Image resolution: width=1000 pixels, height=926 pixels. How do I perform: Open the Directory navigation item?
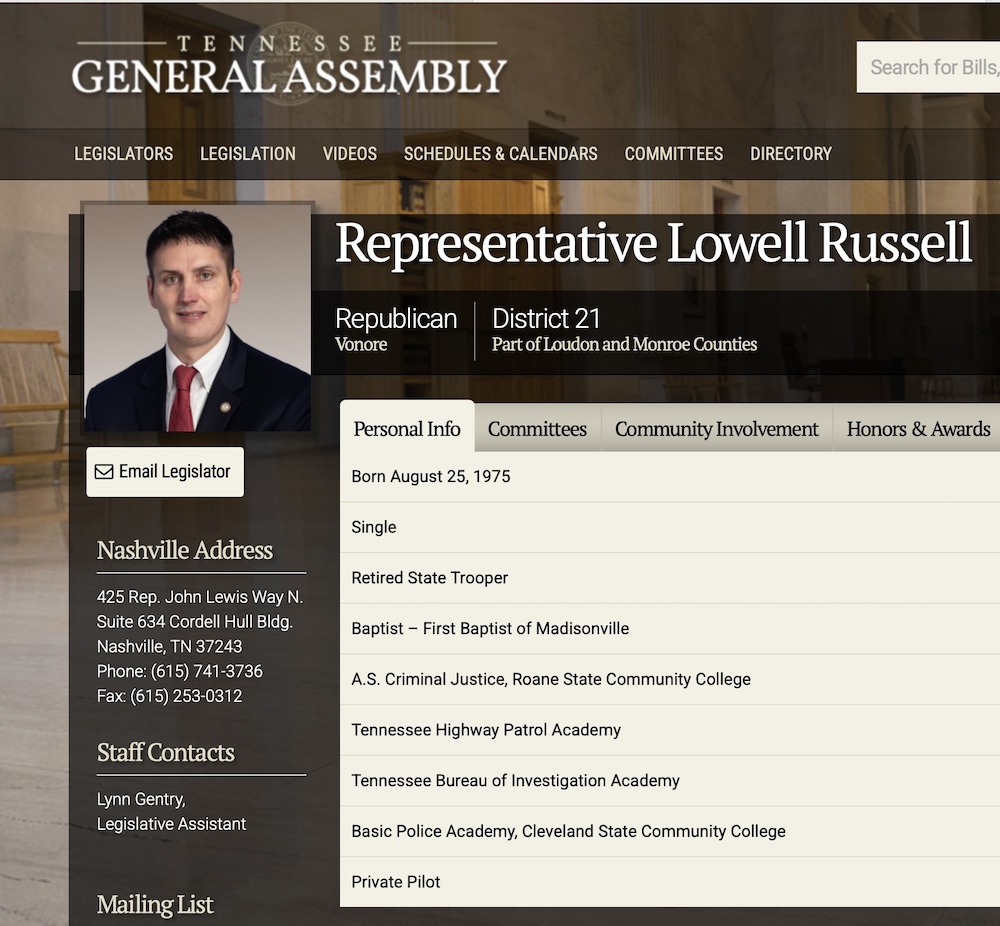click(x=791, y=154)
